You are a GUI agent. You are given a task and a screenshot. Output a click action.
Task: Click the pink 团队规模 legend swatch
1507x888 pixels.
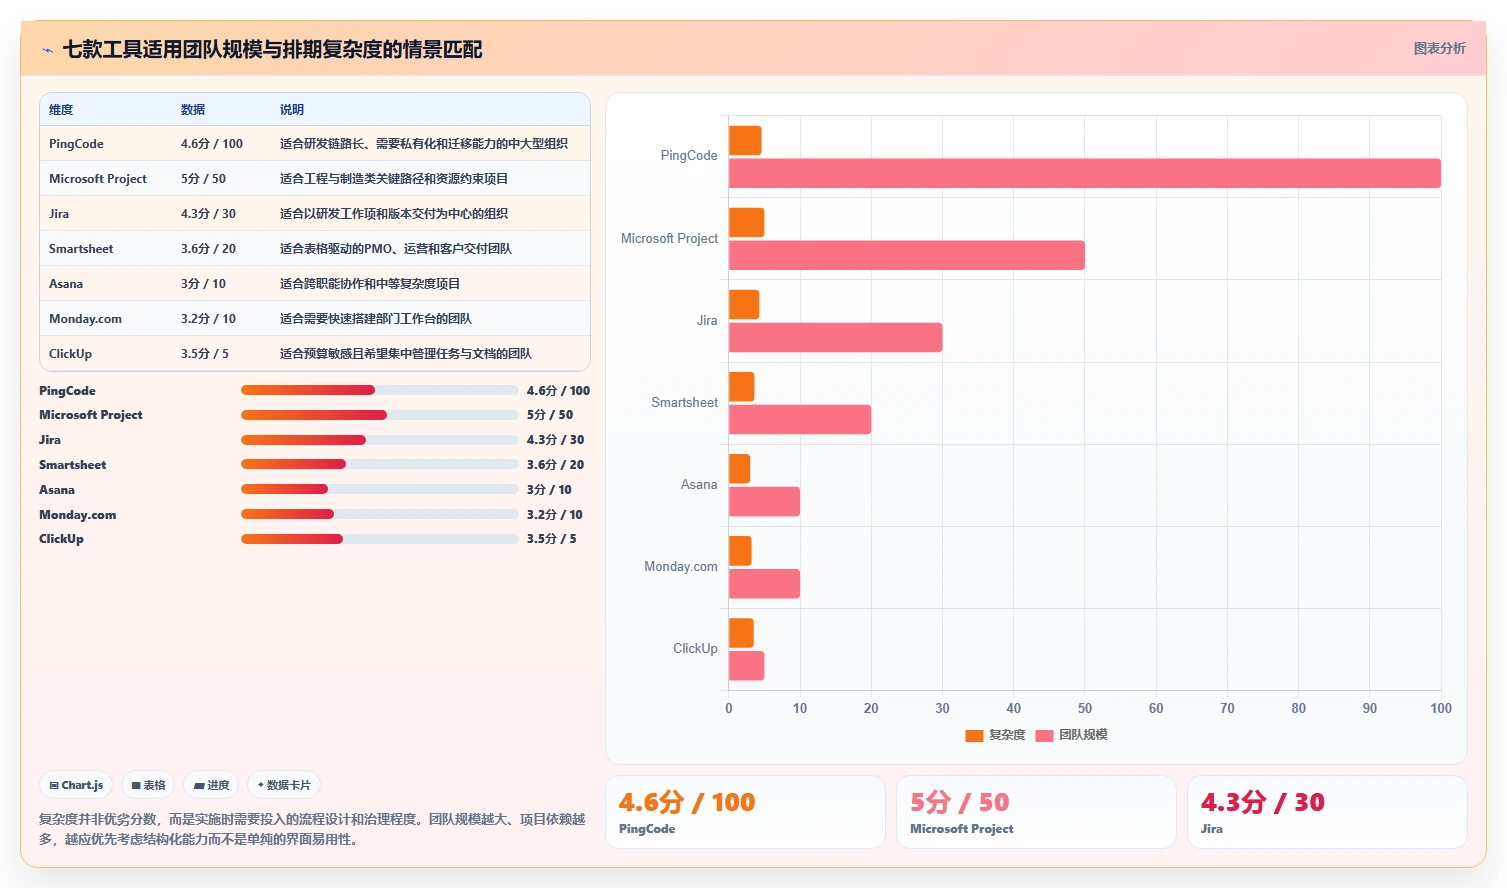click(x=1044, y=736)
